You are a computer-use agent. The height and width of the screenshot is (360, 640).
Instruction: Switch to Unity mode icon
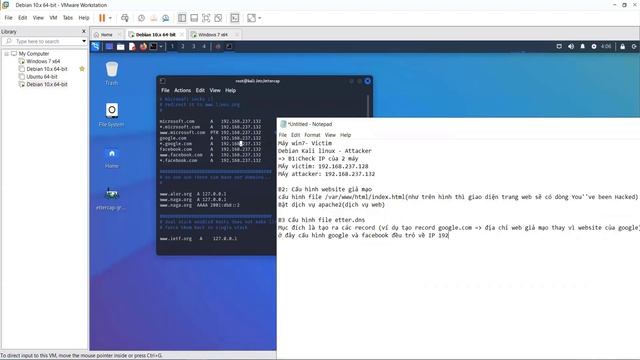[x=218, y=18]
